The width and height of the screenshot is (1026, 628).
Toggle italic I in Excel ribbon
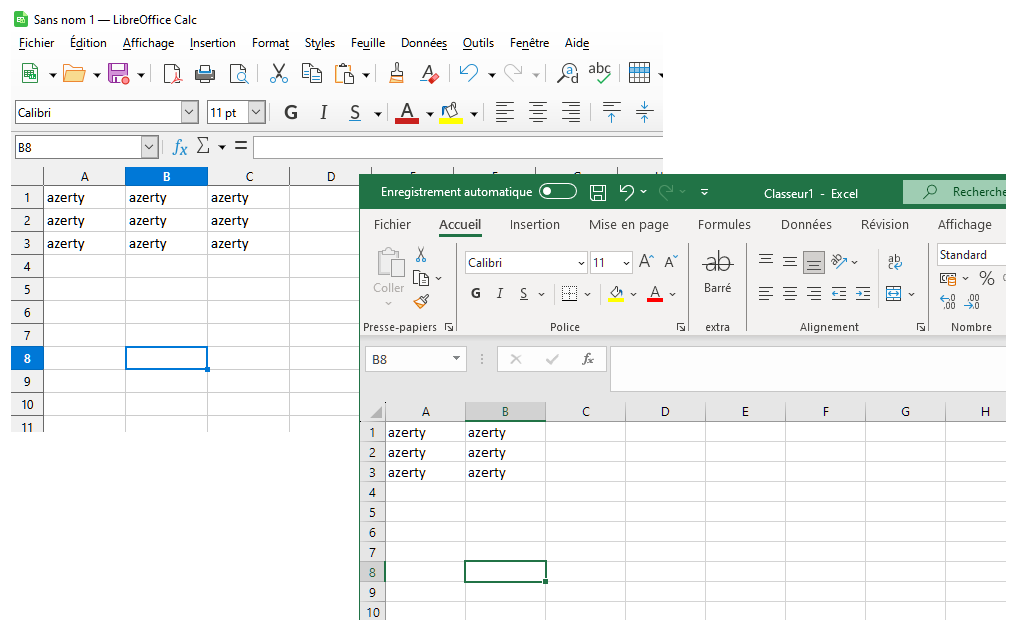[500, 294]
